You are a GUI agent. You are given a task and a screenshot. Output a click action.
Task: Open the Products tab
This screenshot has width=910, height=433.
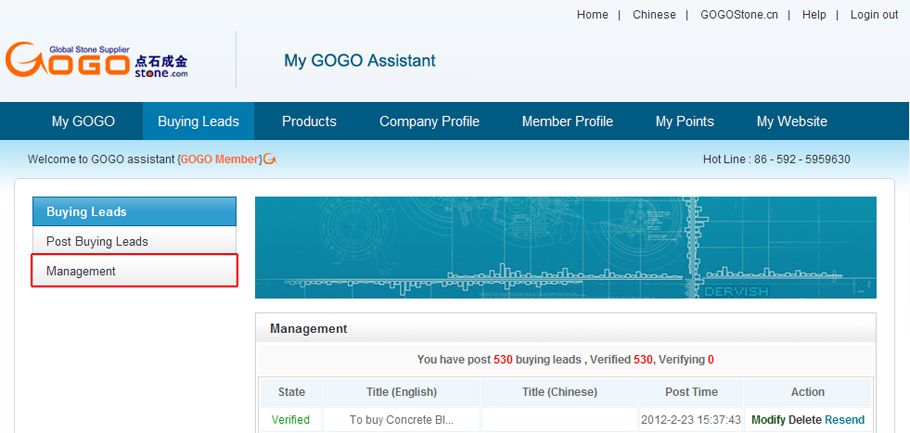[x=309, y=121]
